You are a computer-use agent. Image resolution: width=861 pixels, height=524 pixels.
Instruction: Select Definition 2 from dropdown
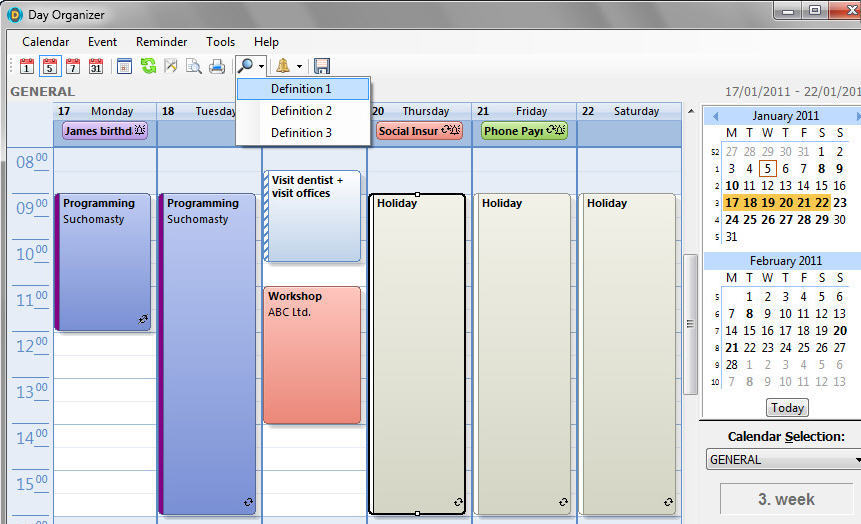(x=303, y=111)
